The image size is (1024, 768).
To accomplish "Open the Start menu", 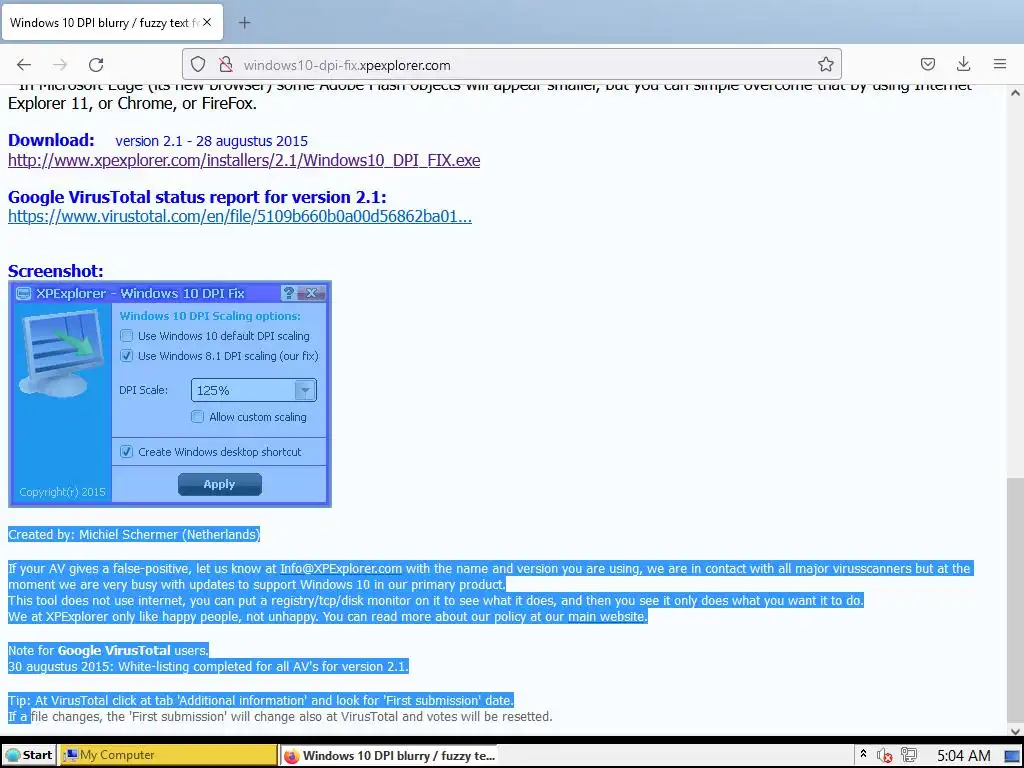I will pos(29,755).
